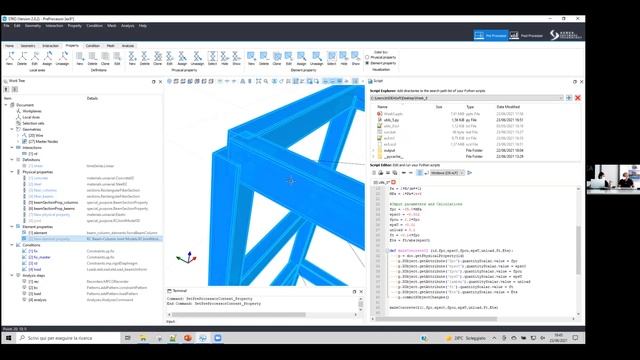Viewport: 640px width, 360px height.
Task: Remove the directory with the red X icon
Action: [x=578, y=98]
